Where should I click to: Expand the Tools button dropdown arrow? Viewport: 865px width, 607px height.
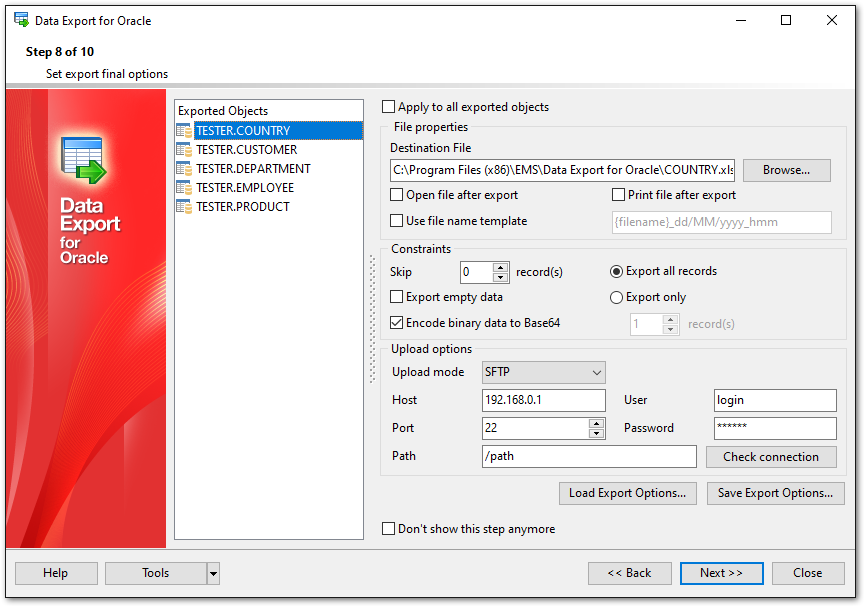213,573
